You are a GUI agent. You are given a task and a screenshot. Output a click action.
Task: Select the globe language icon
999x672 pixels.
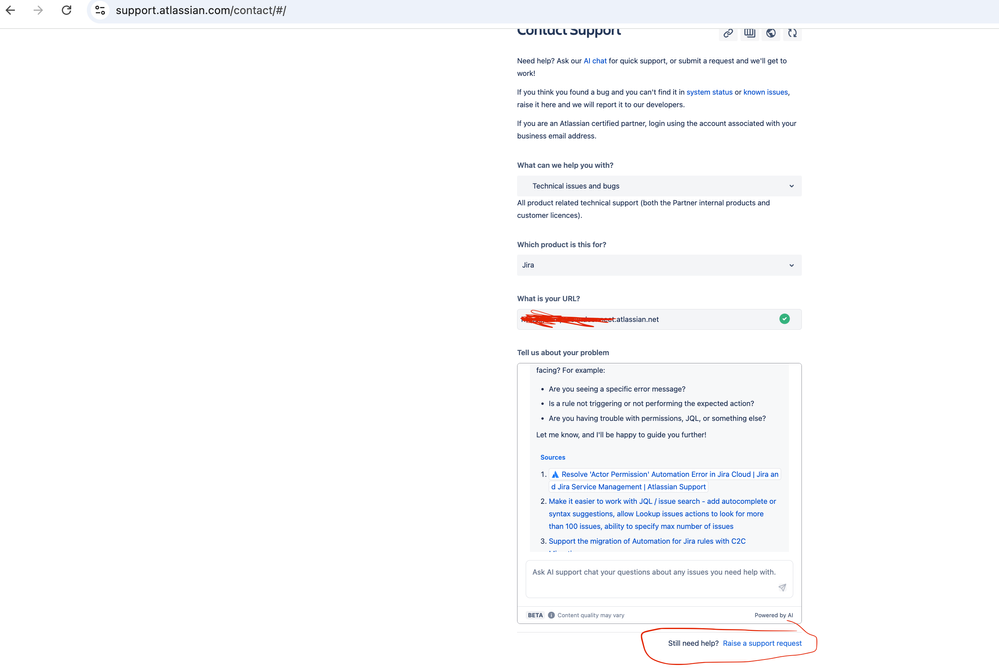point(771,33)
